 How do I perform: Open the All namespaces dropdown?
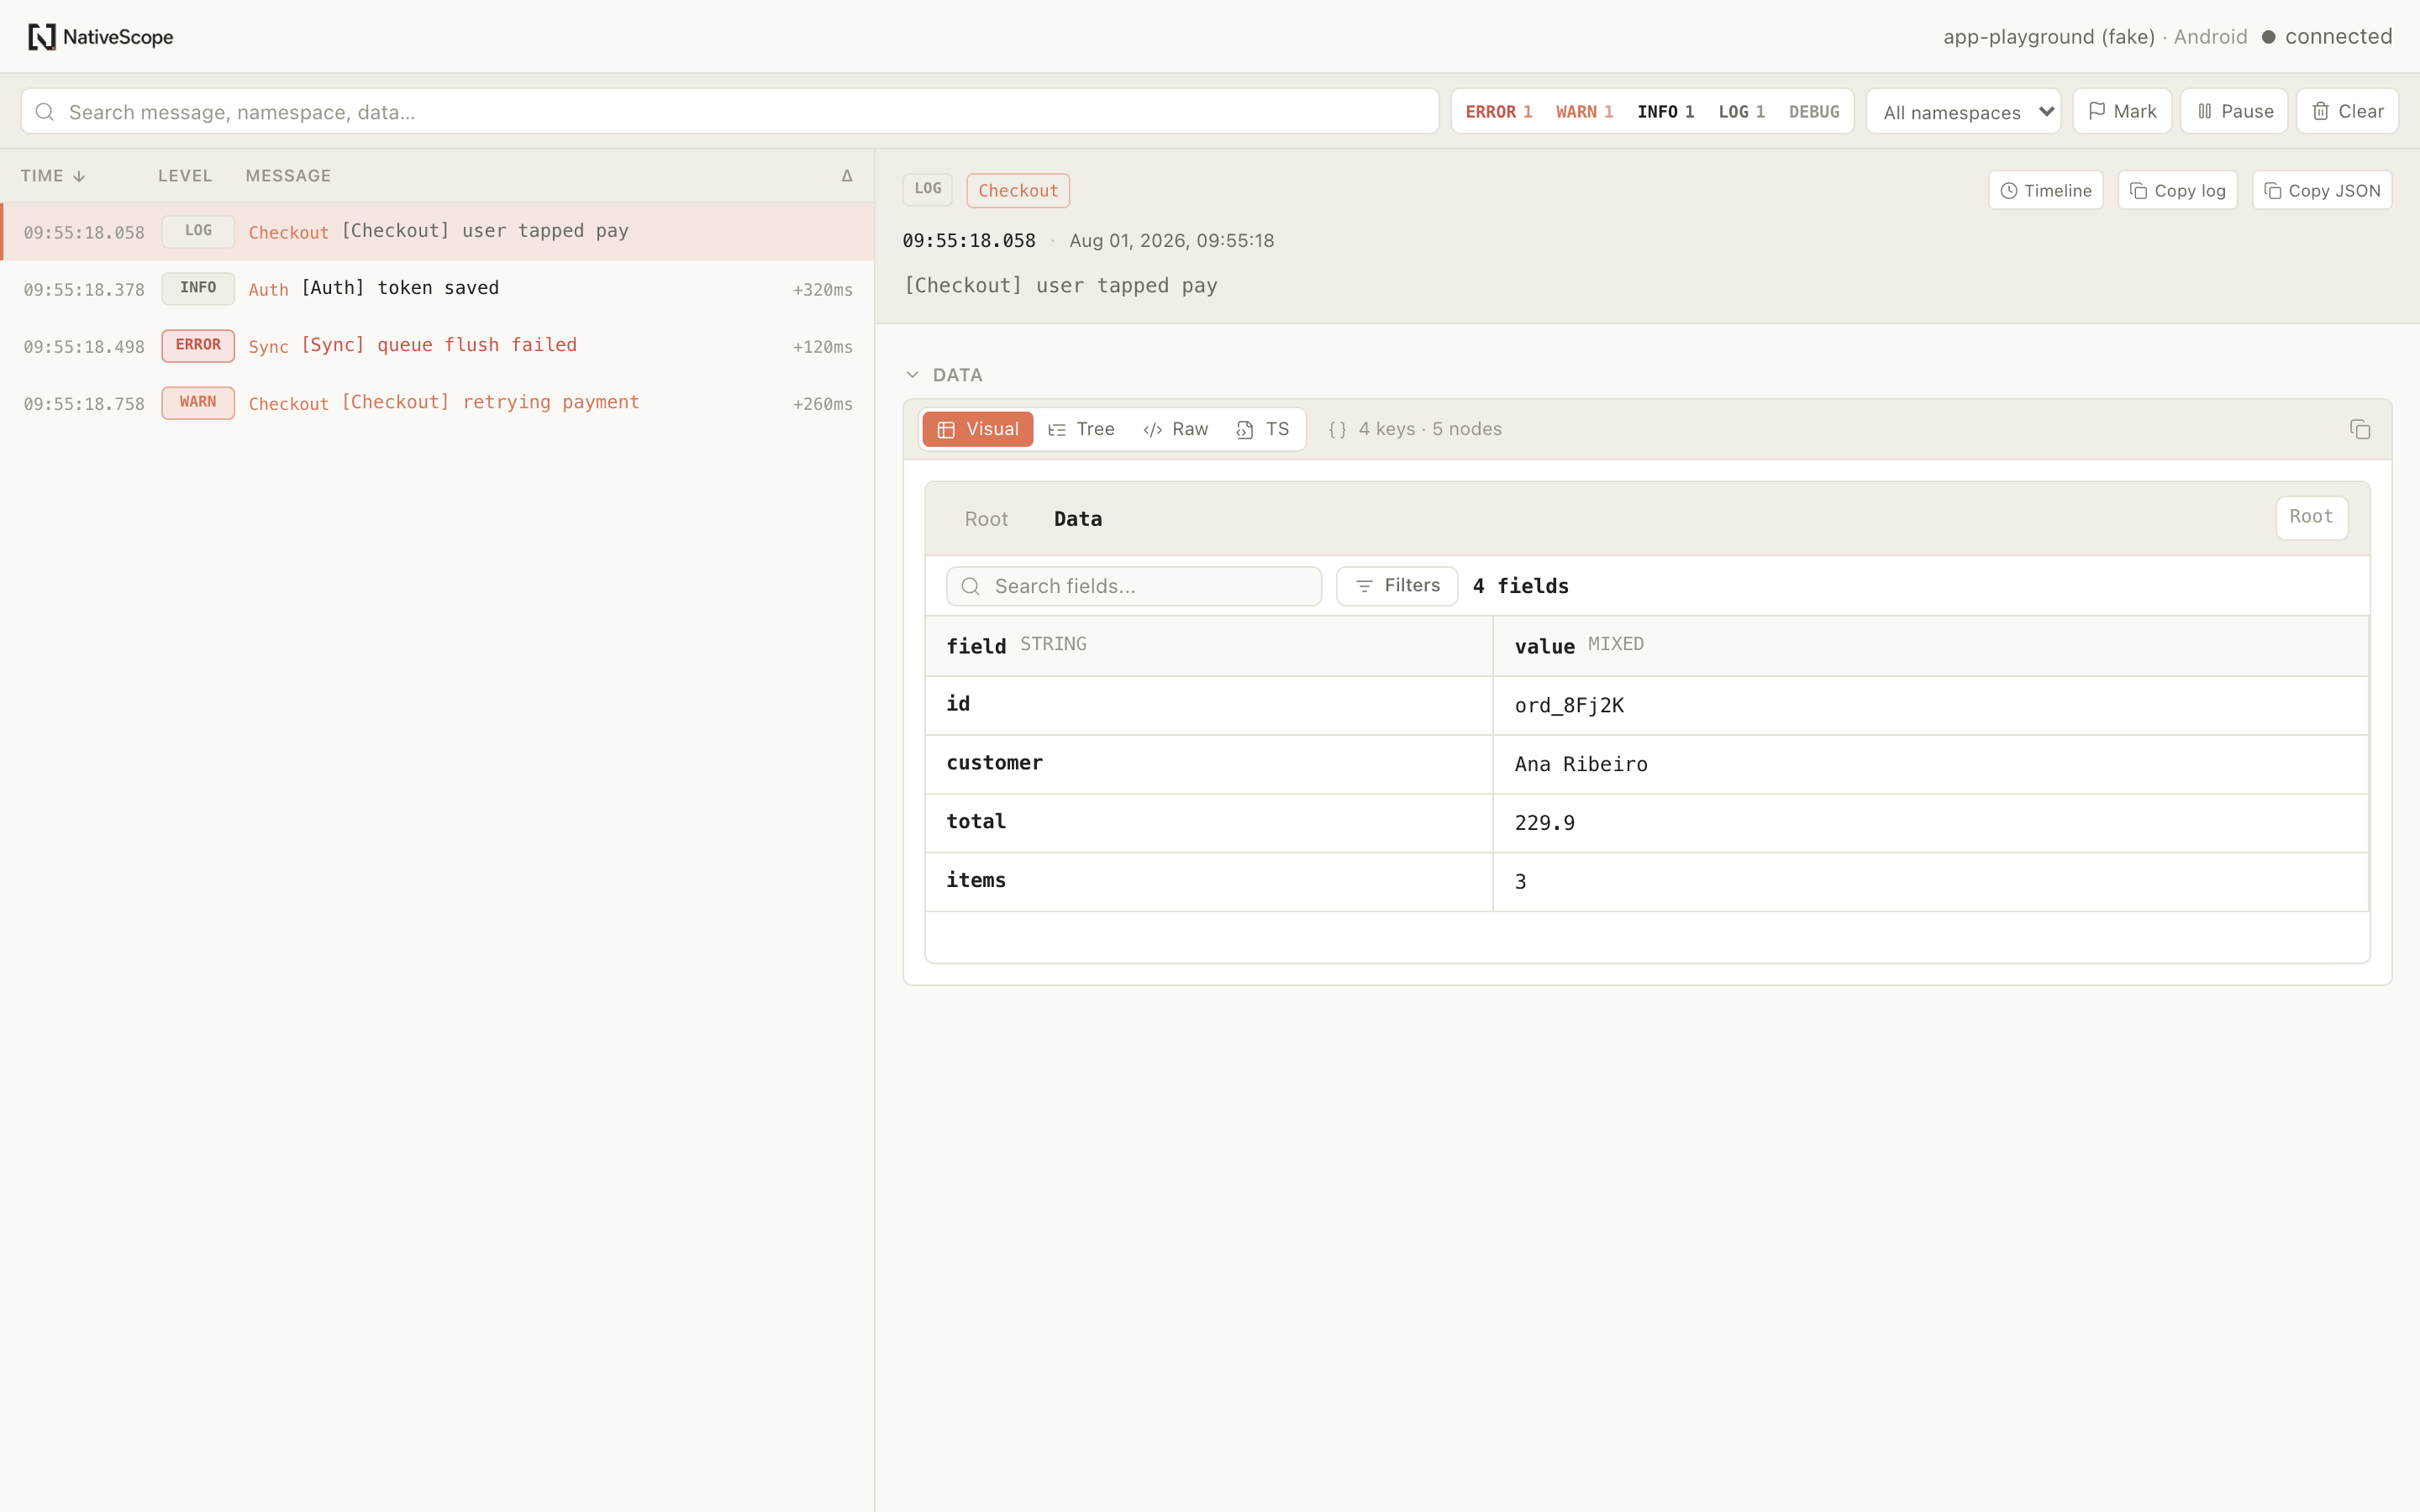[x=1963, y=112]
